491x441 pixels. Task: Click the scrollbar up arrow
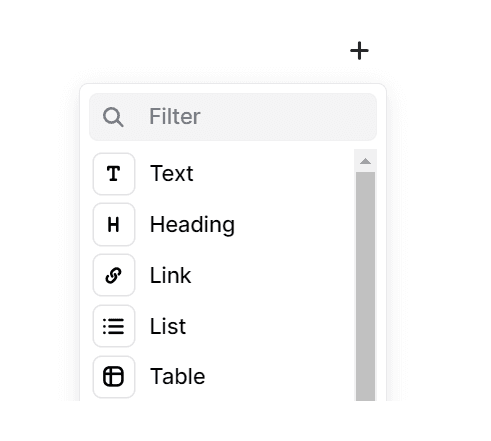pyautogui.click(x=365, y=161)
